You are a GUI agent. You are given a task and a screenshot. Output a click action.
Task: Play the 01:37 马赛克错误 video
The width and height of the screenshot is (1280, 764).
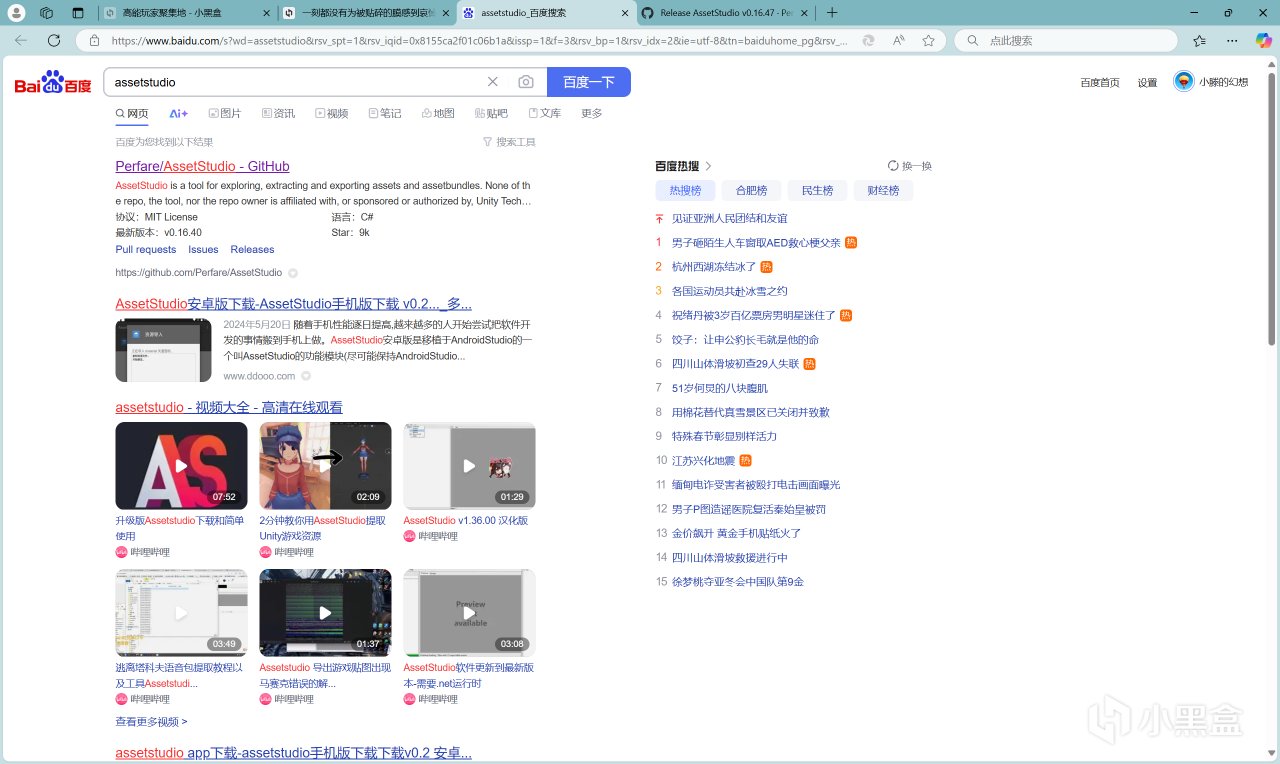coord(325,613)
